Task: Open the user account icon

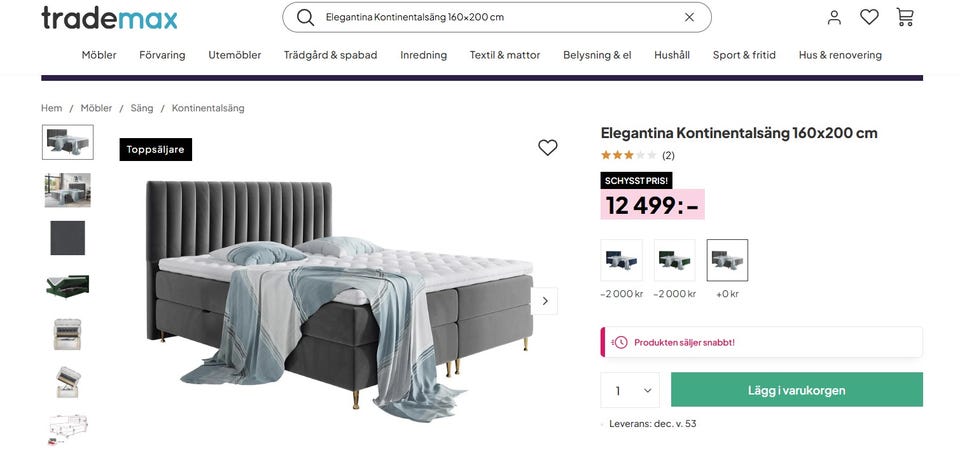Action: point(834,17)
